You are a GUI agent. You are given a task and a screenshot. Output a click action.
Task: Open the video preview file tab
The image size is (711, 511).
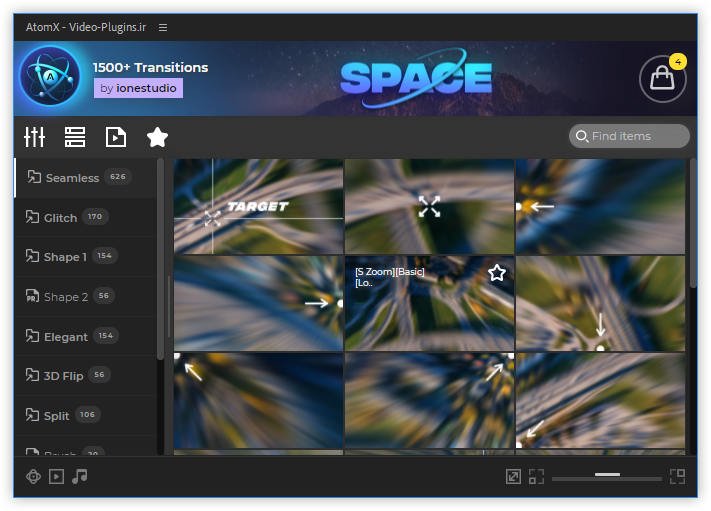click(116, 137)
